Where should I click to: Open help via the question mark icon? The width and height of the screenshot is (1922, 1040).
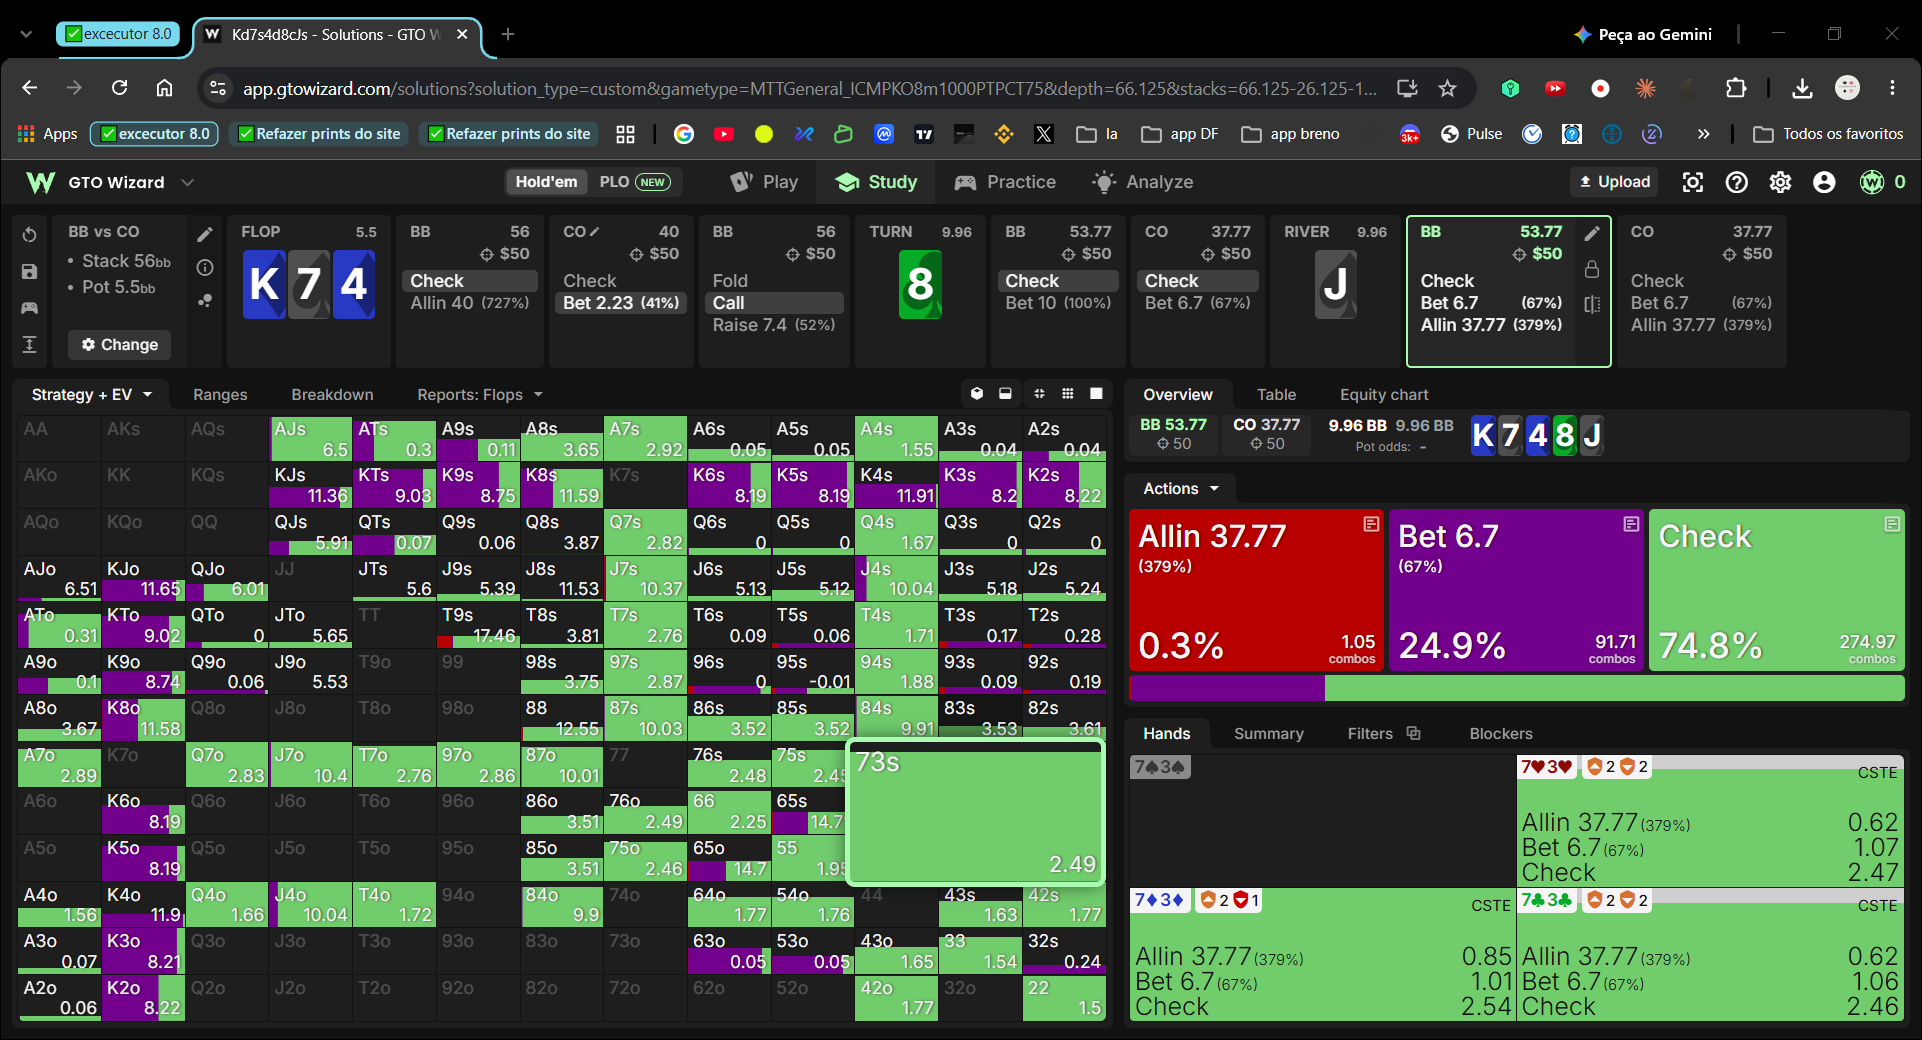coord(1737,182)
